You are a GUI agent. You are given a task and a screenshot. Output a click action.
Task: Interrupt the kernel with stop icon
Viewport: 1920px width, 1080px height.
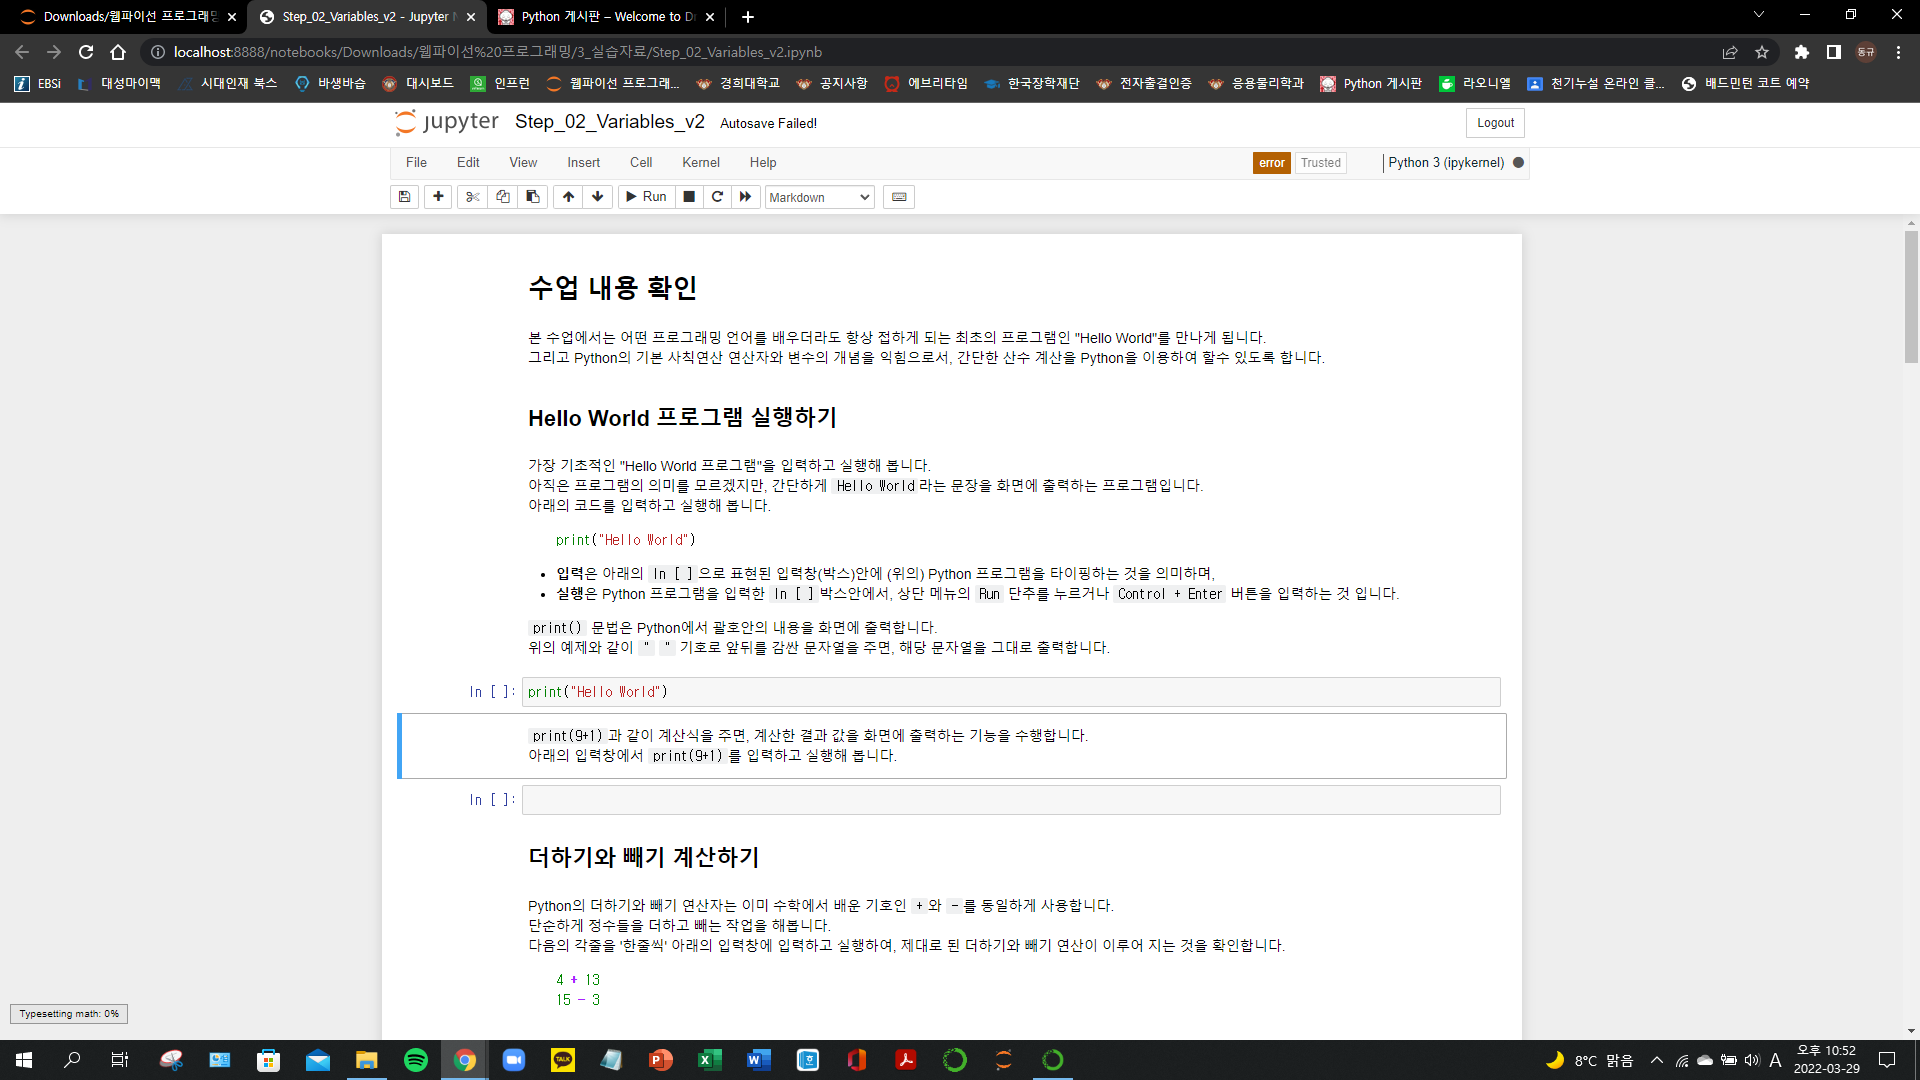tap(689, 197)
